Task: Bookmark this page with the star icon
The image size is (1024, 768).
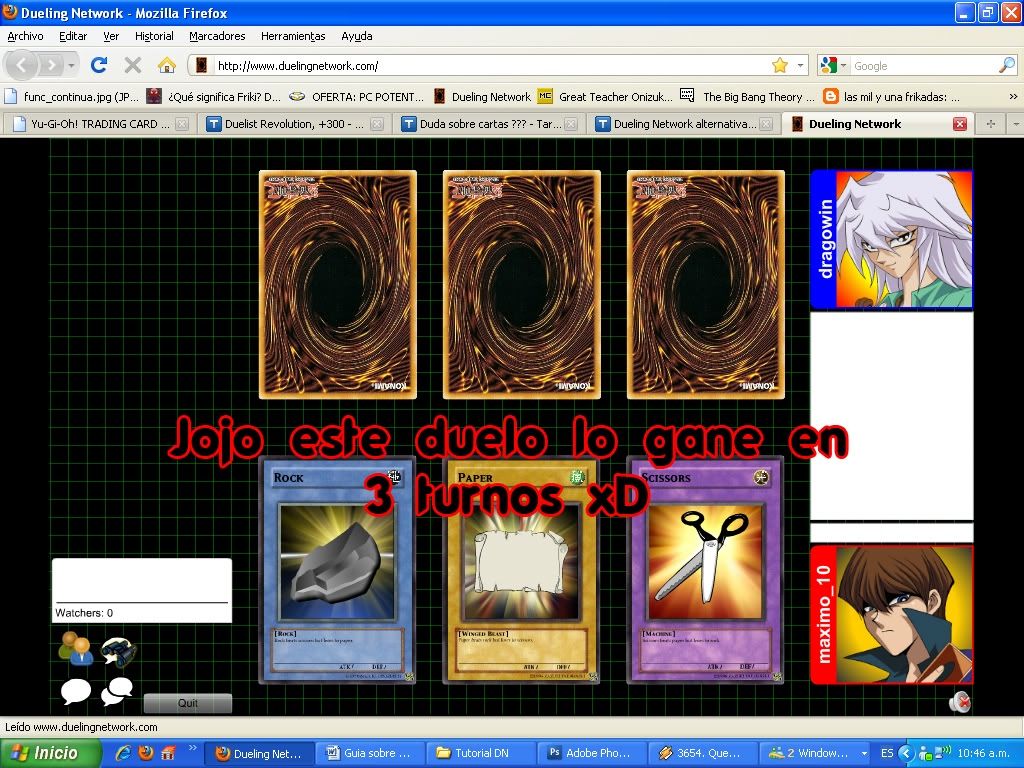Action: coord(780,65)
